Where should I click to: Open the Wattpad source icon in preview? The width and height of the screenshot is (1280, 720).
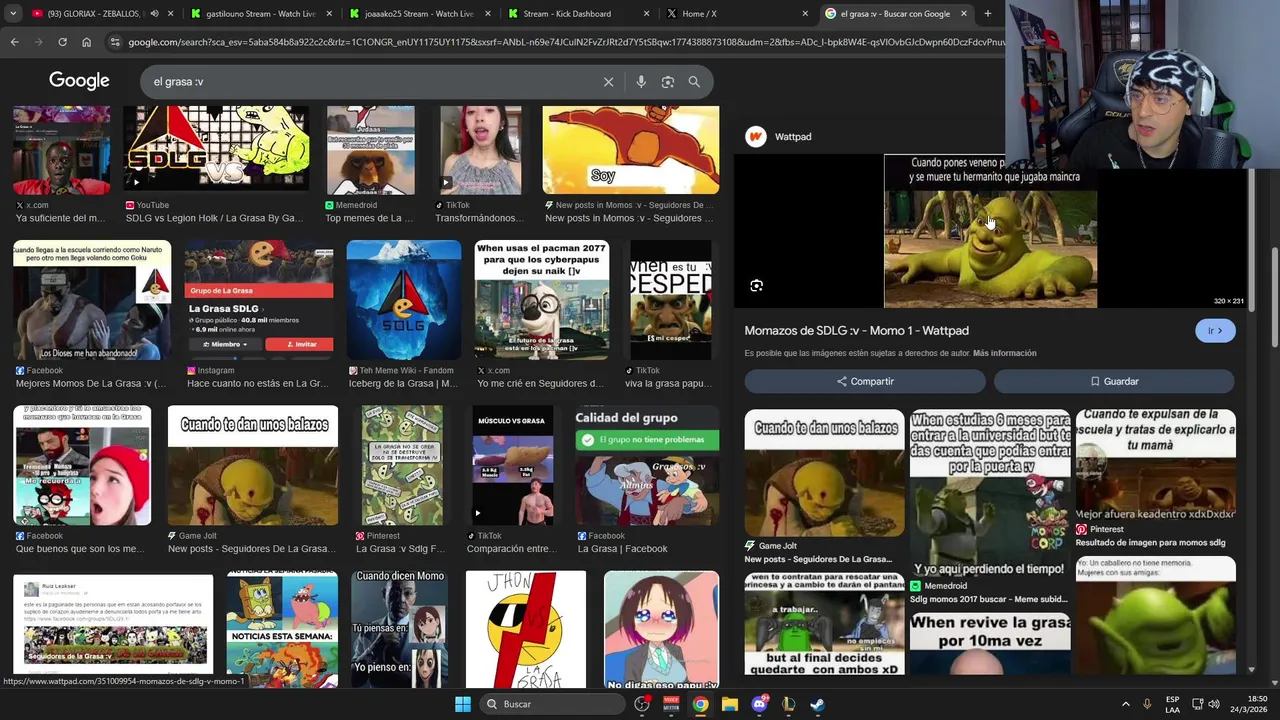click(756, 137)
